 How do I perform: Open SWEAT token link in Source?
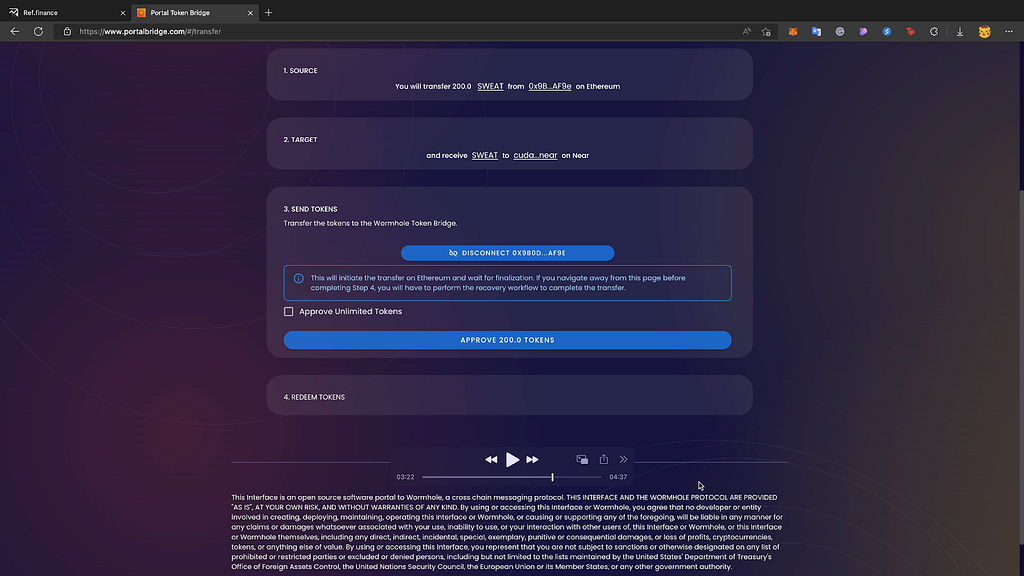tap(490, 86)
